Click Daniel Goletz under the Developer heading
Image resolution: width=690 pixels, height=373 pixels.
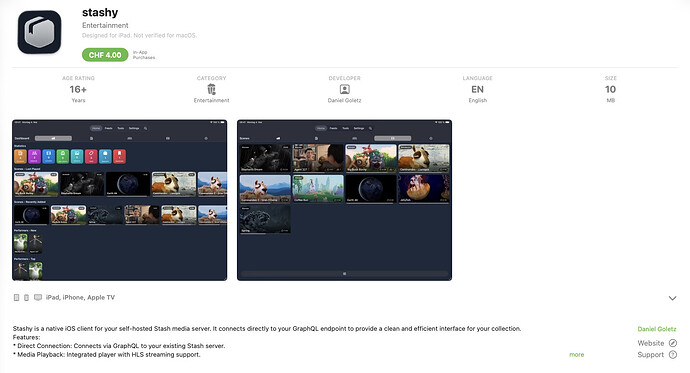coord(345,100)
